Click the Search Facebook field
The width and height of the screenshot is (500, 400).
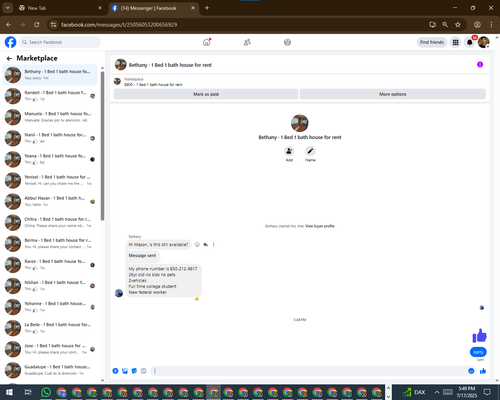[x=60, y=42]
